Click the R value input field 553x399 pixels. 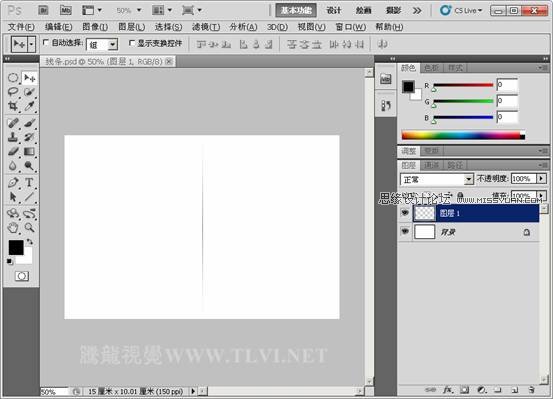(507, 85)
